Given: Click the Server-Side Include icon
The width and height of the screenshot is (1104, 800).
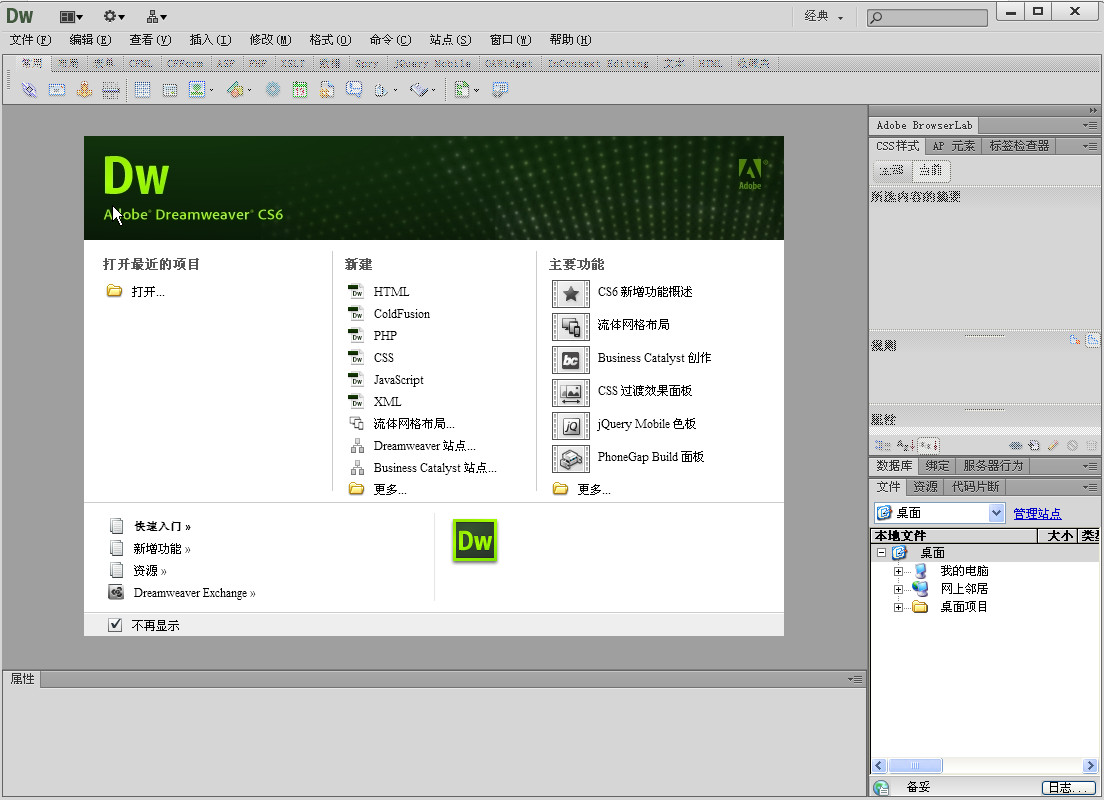Looking at the screenshot, I should click(x=327, y=89).
